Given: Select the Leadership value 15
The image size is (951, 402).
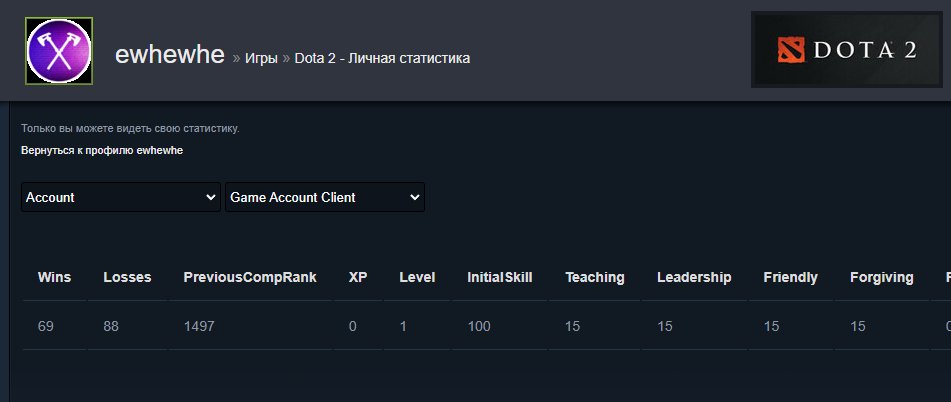Looking at the screenshot, I should (665, 326).
